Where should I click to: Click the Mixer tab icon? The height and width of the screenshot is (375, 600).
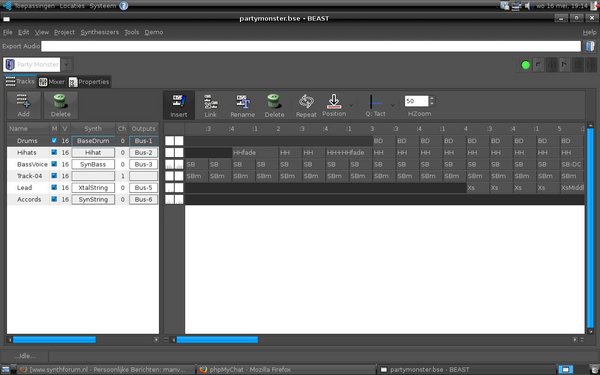click(43, 82)
